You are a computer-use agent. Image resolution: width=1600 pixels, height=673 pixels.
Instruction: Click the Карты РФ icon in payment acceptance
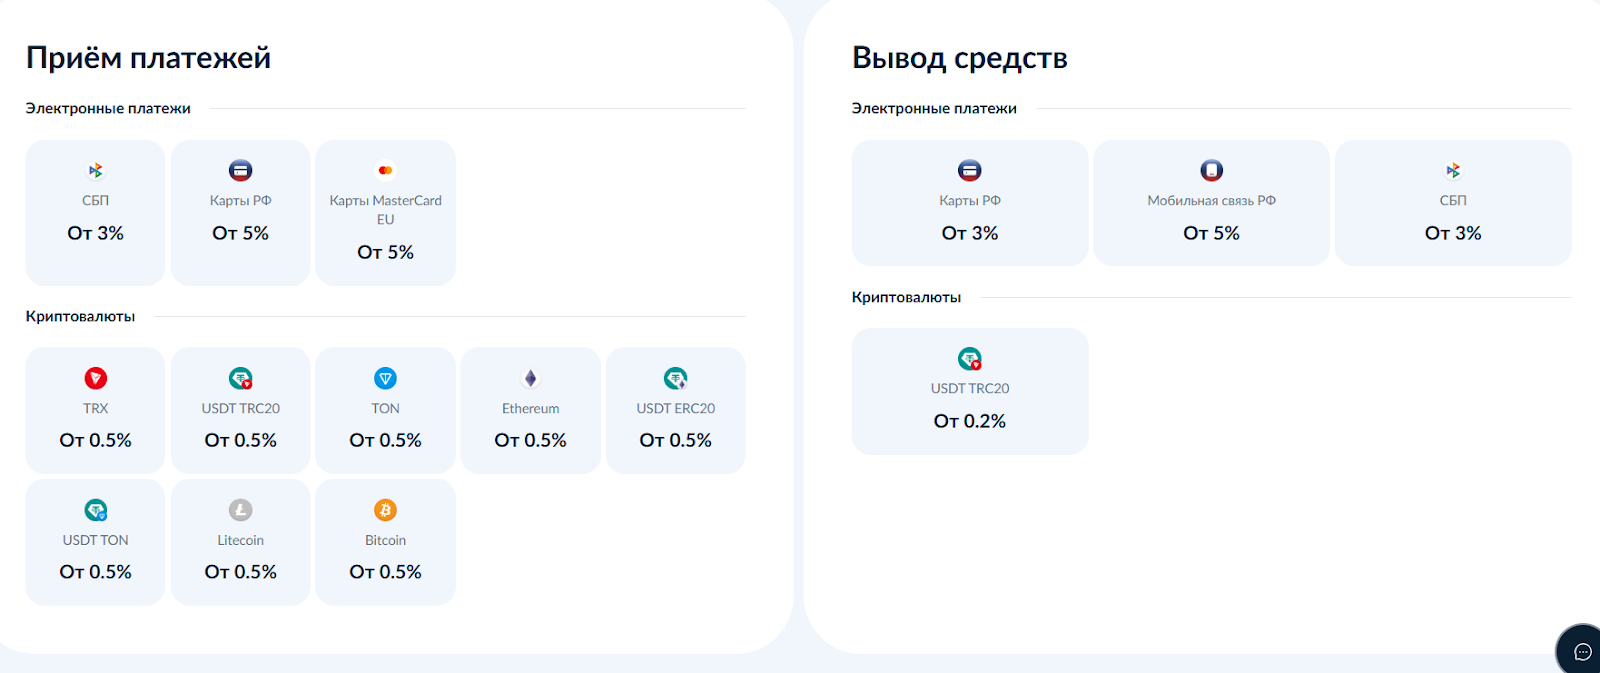click(240, 171)
